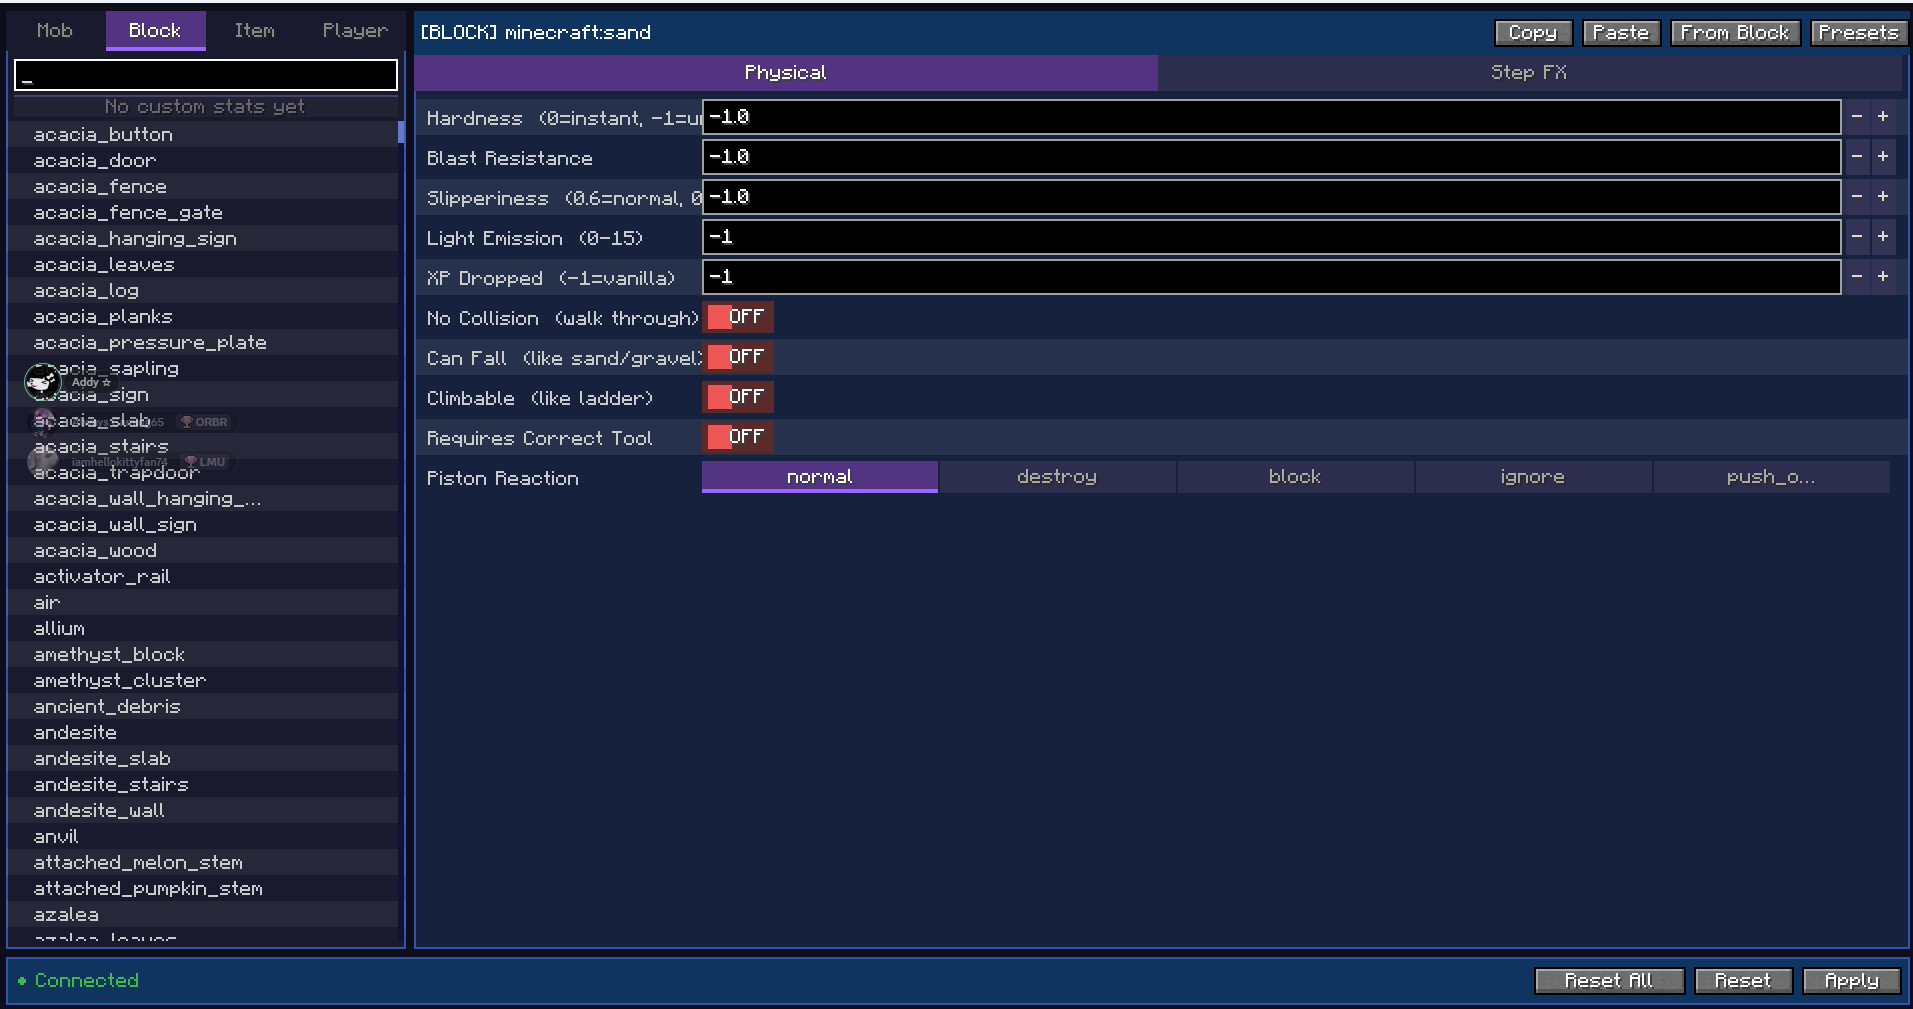This screenshot has width=1913, height=1009.
Task: Toggle Can Fall switch
Action: pyautogui.click(x=738, y=357)
